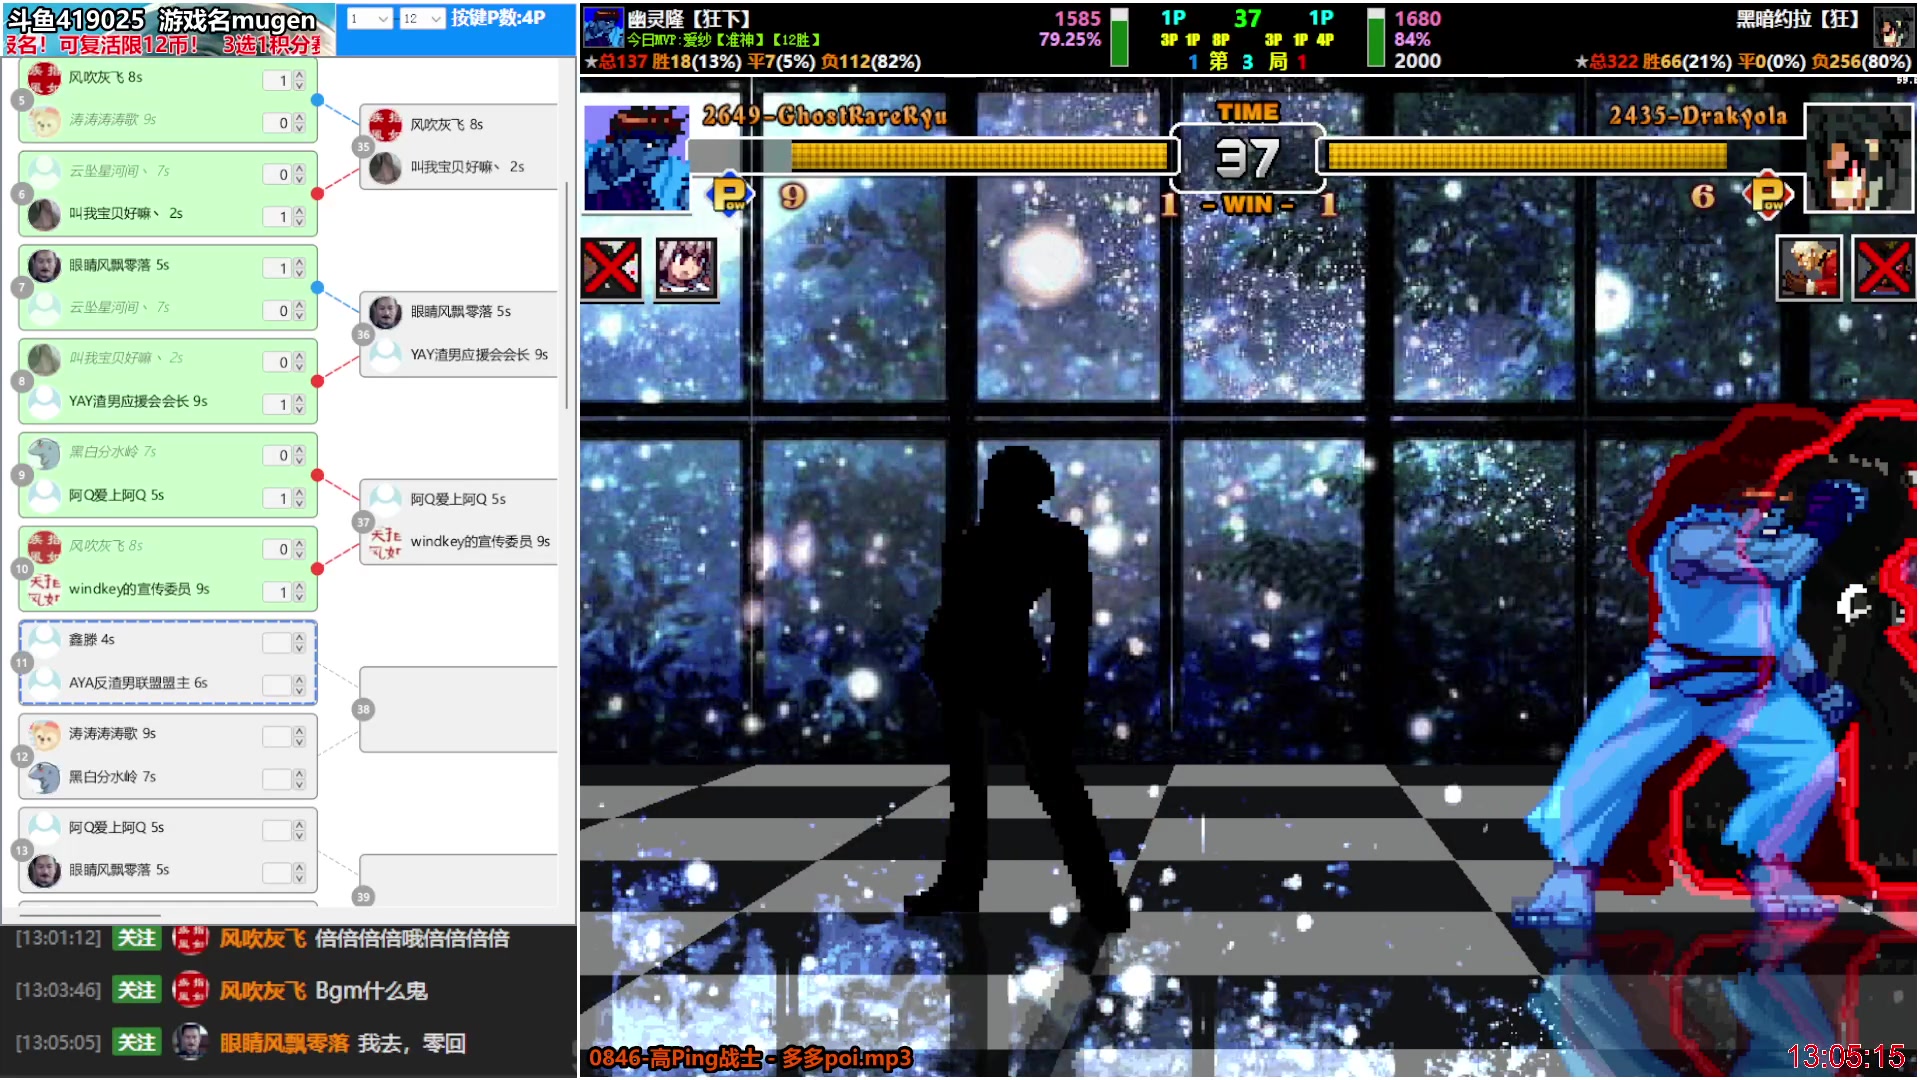This screenshot has height=1080, width=1920.
Task: Select match number 35 badge
Action: (363, 147)
